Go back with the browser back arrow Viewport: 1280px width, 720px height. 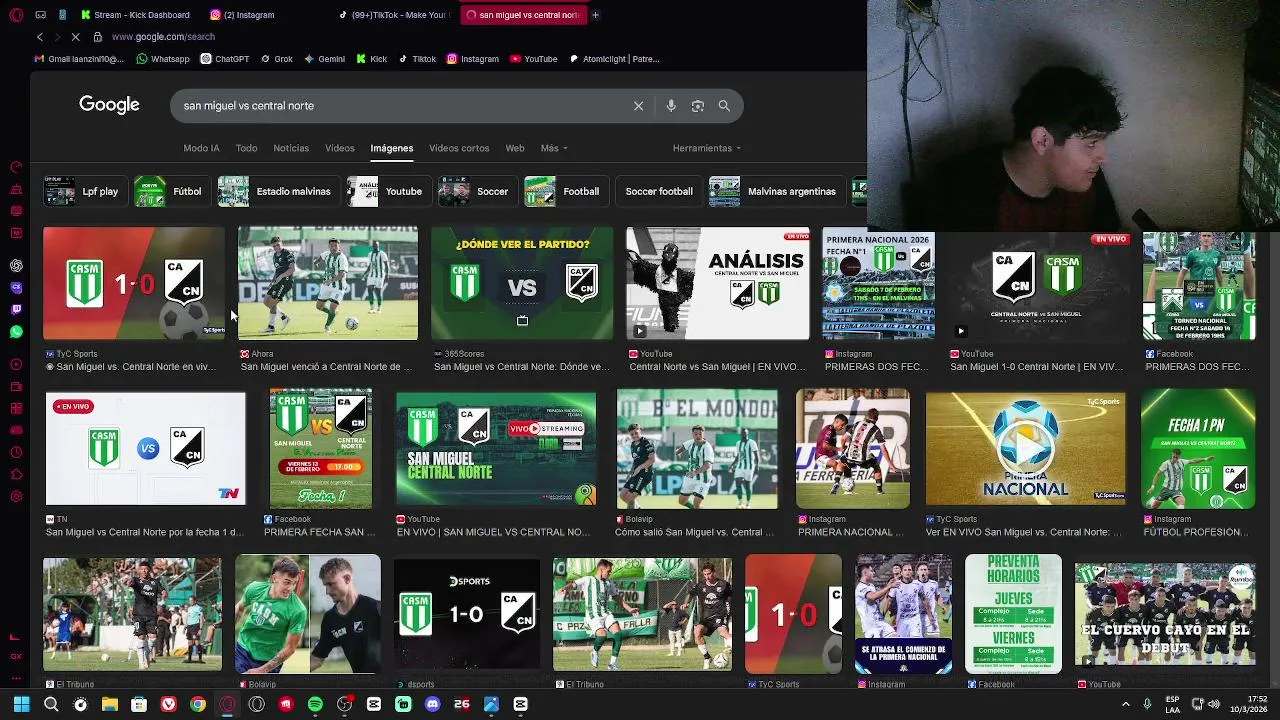pyautogui.click(x=40, y=37)
